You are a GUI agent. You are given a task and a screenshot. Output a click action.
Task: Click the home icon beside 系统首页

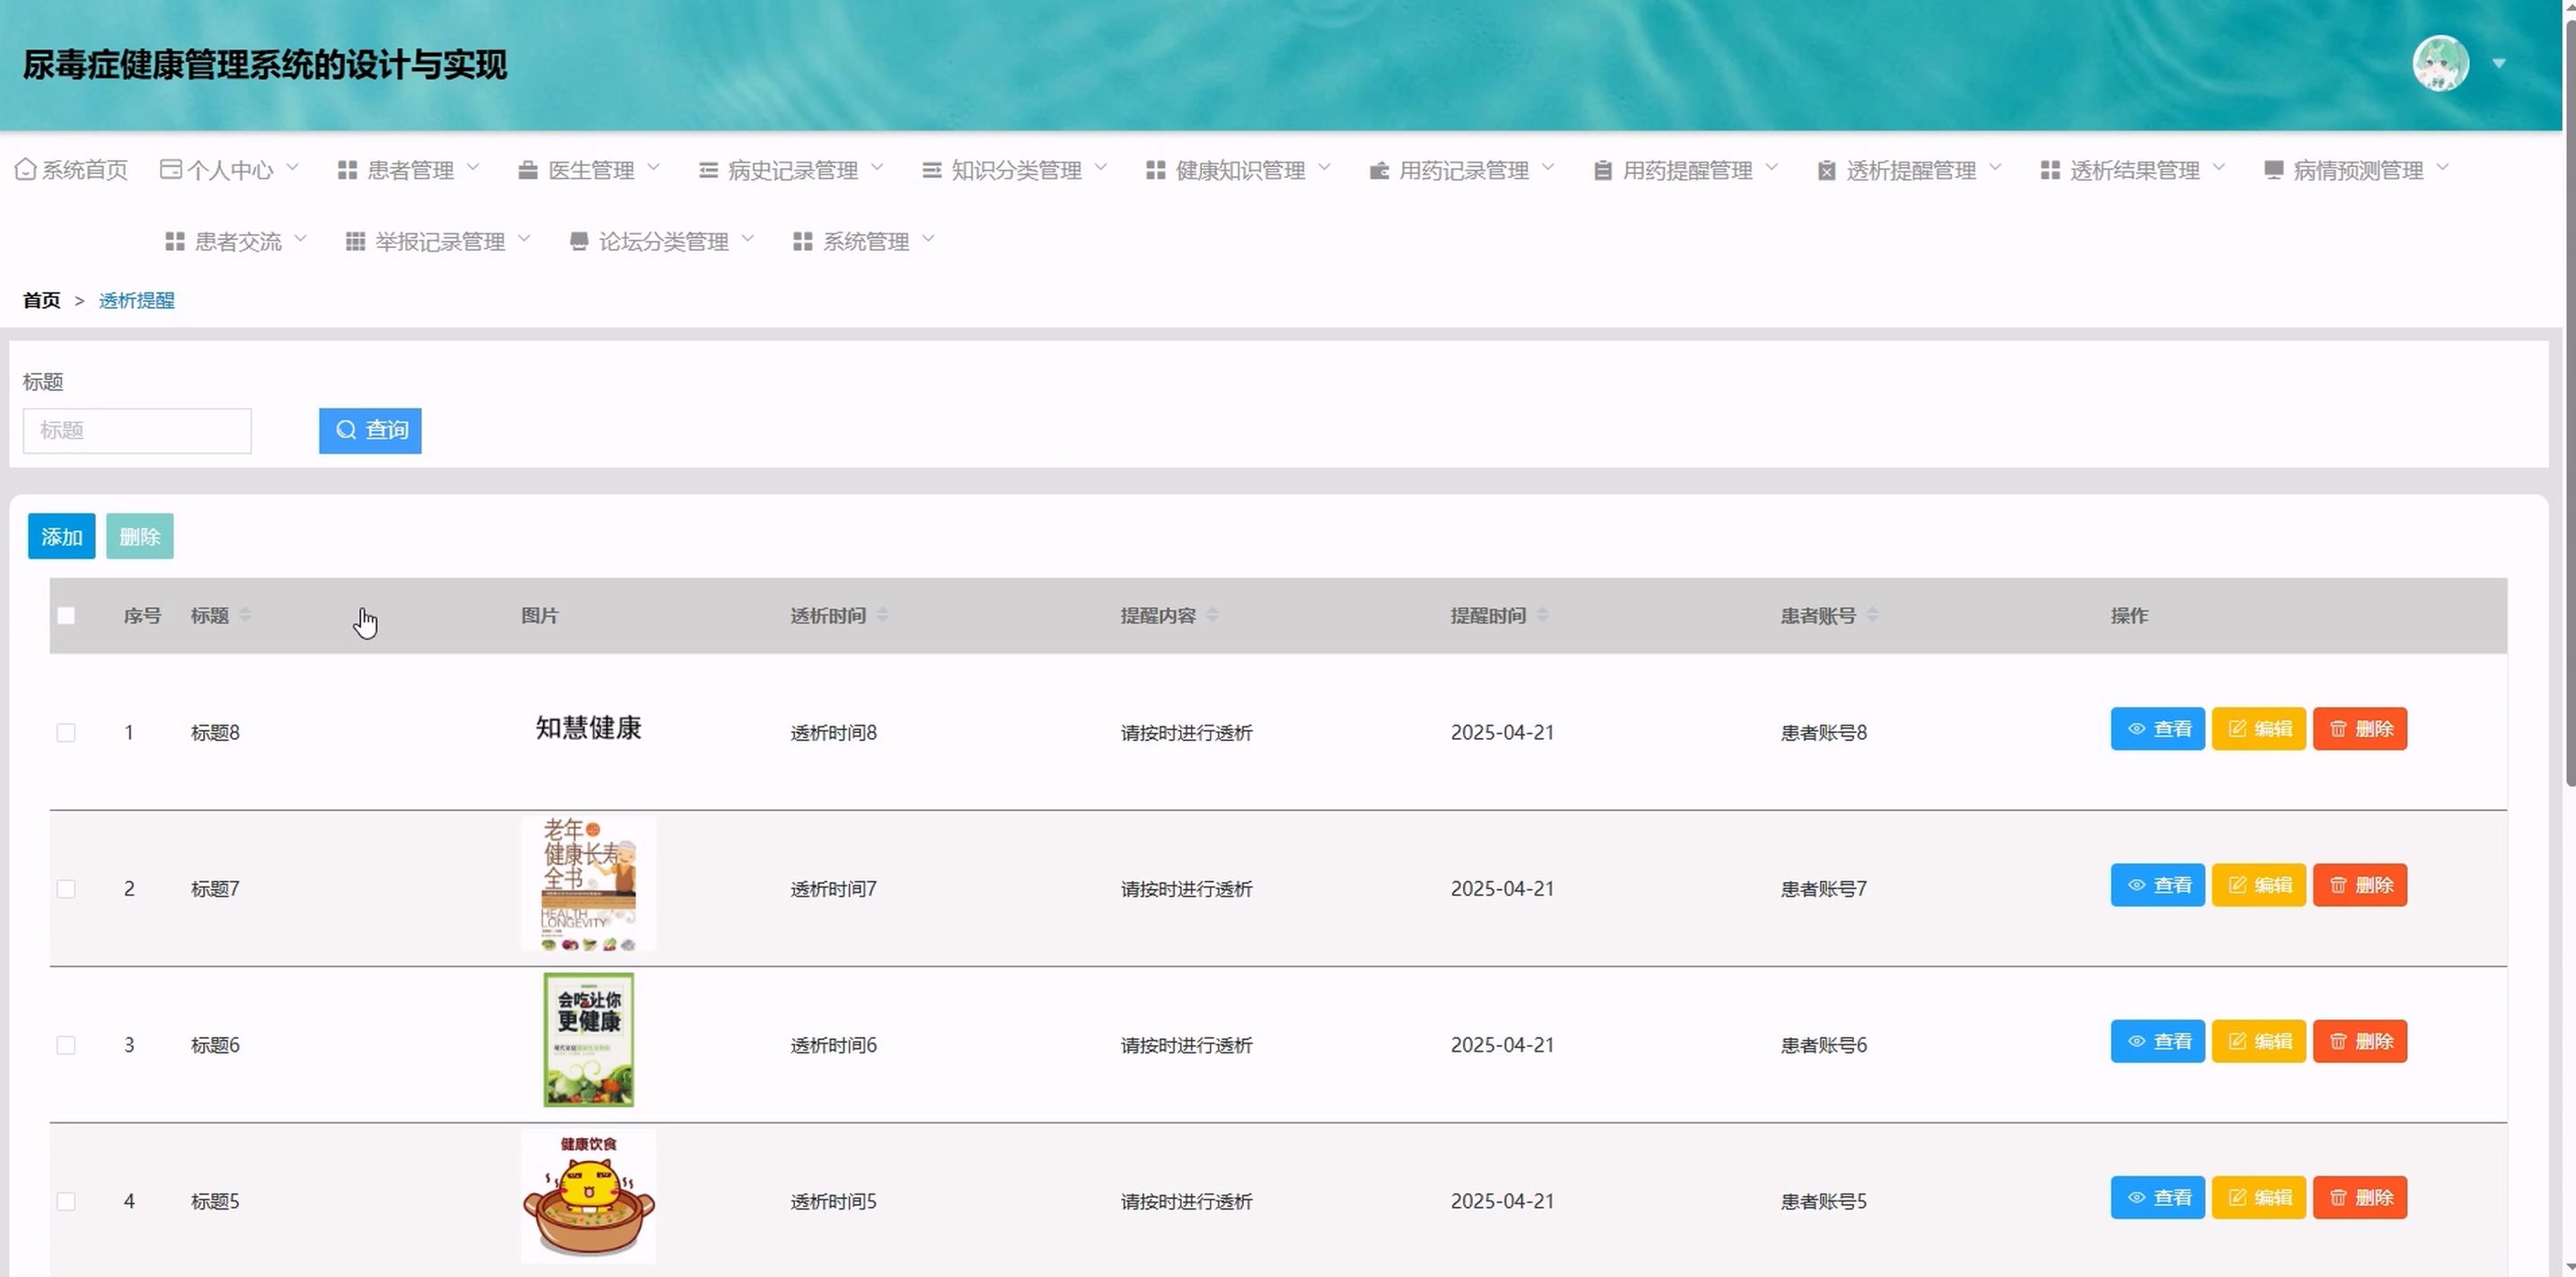[x=26, y=169]
